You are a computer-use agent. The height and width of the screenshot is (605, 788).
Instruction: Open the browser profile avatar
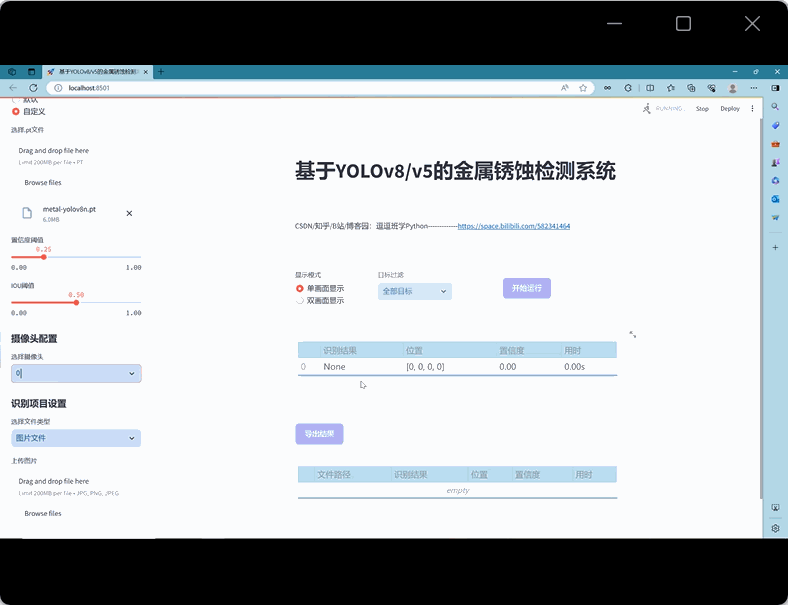pos(733,88)
